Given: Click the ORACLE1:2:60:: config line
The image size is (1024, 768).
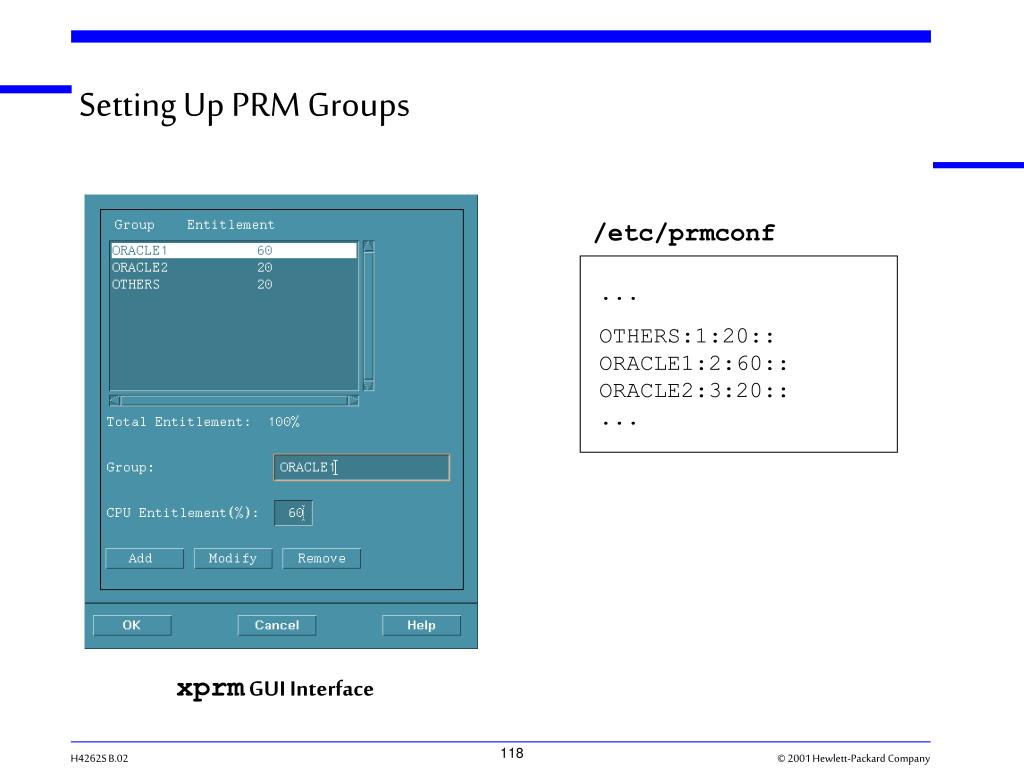Looking at the screenshot, I should coord(694,363).
